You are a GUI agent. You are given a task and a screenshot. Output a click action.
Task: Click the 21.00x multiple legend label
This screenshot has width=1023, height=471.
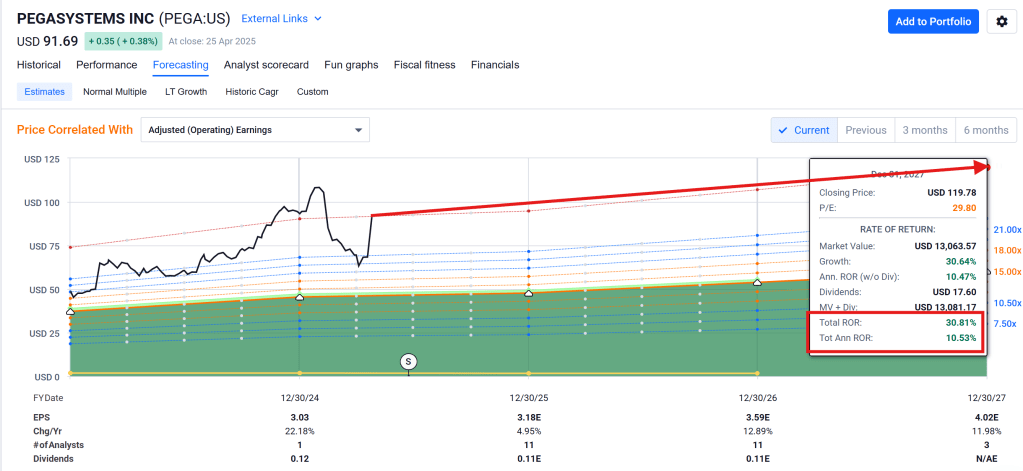1005,229
